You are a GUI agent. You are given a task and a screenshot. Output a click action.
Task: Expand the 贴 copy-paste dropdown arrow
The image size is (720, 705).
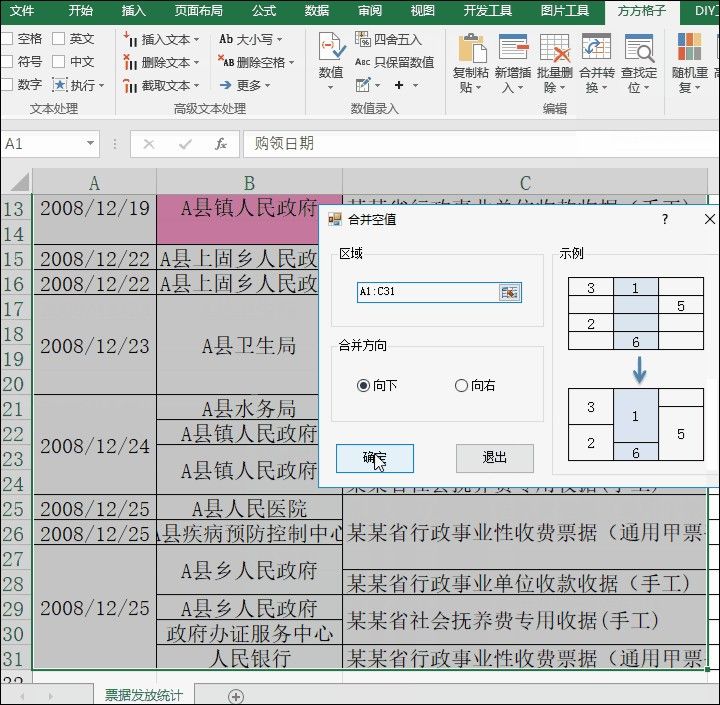[478, 87]
